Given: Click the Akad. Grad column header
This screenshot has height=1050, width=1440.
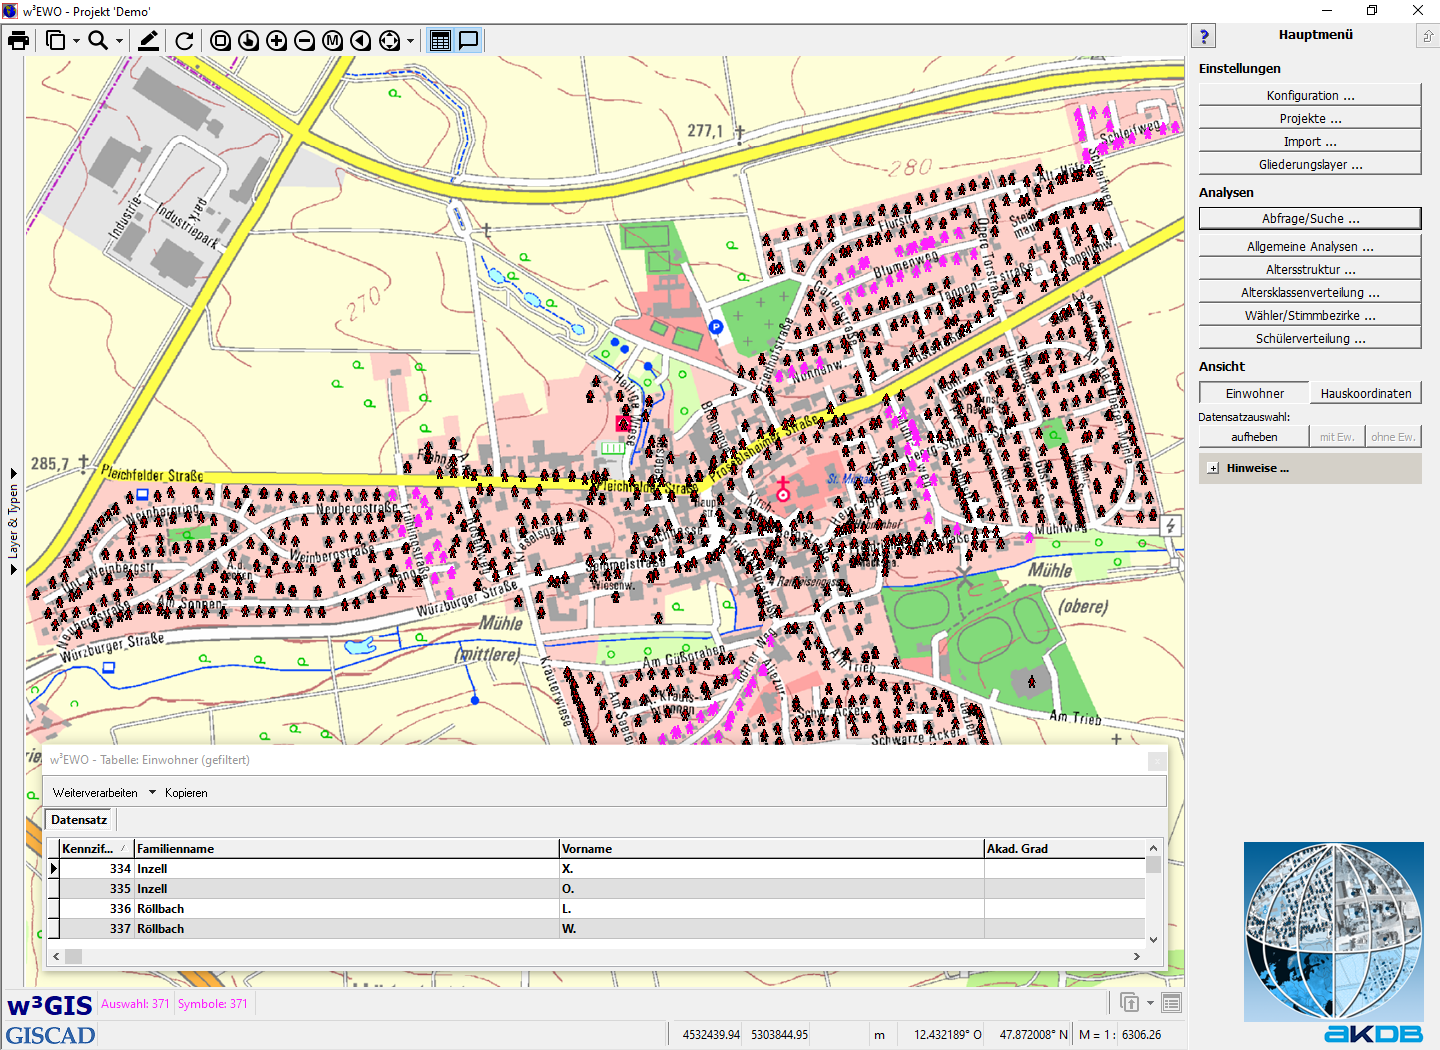Looking at the screenshot, I should [1065, 848].
